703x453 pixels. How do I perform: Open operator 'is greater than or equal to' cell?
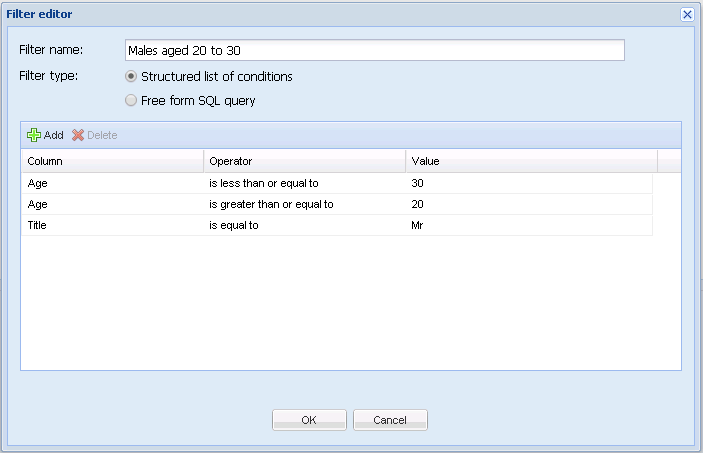(304, 204)
